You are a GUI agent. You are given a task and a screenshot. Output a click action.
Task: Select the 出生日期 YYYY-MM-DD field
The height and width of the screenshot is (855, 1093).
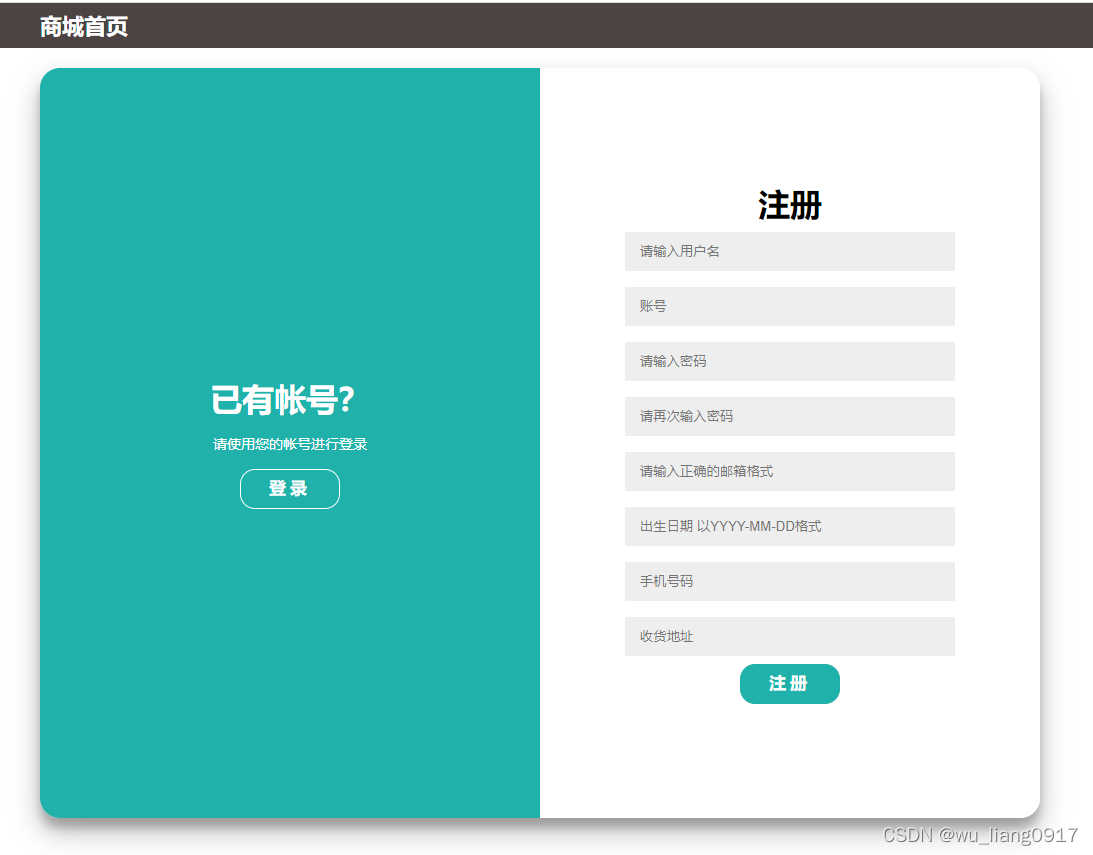[x=790, y=526]
